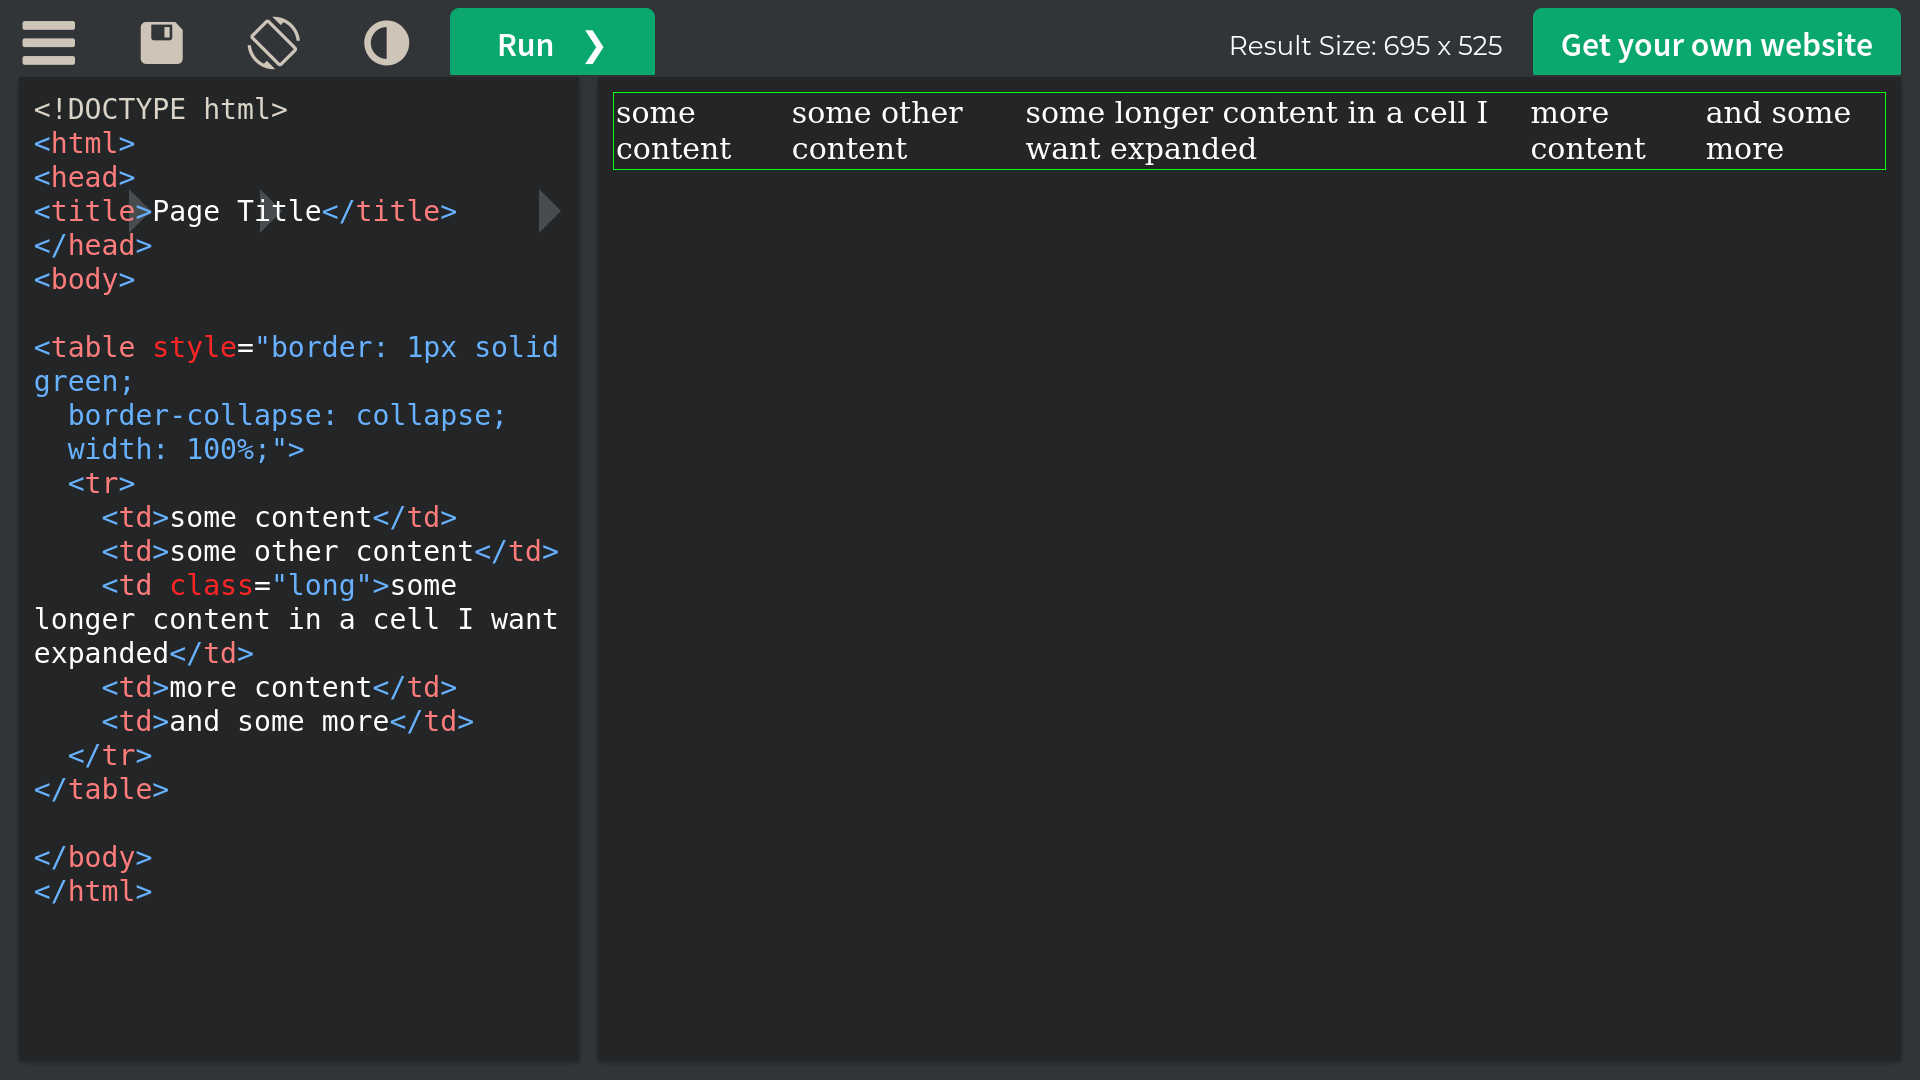Click the Result Size display area

[x=1365, y=45]
